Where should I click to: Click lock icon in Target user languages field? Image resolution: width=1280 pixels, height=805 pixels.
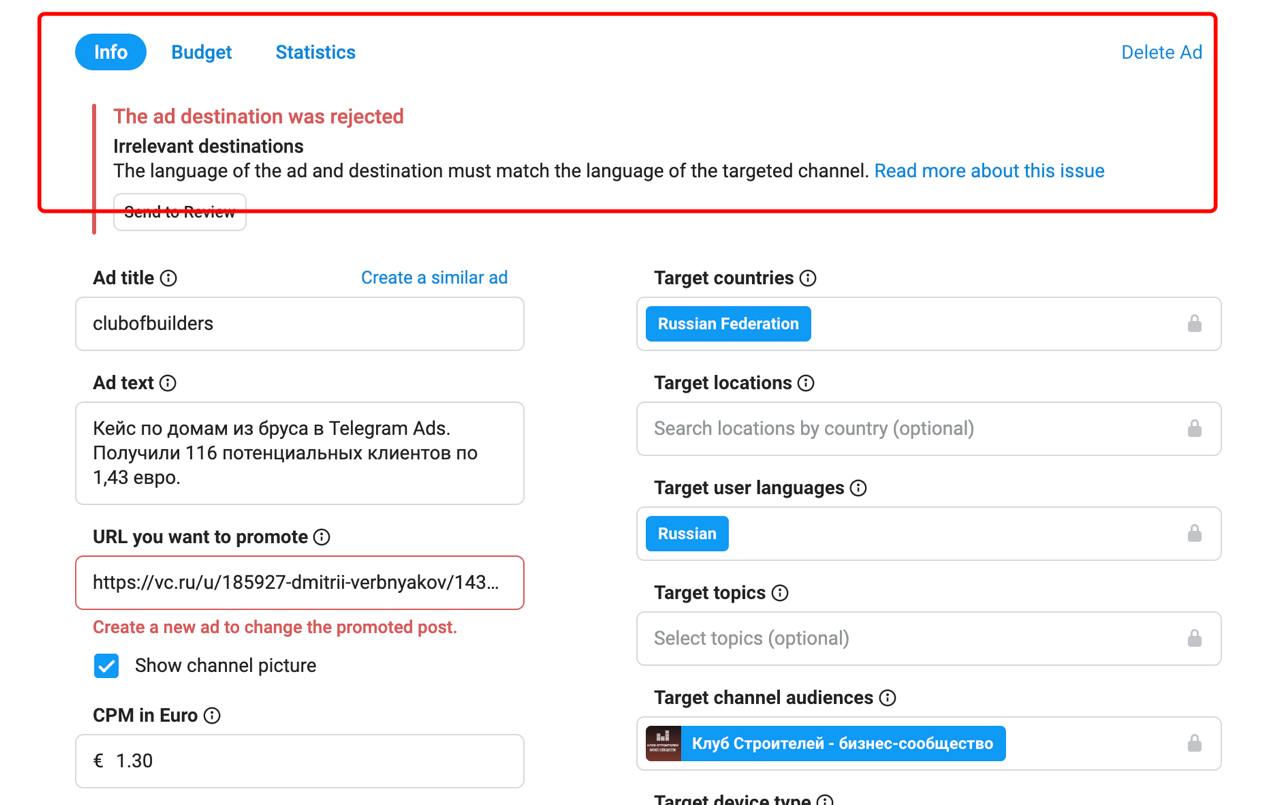click(x=1194, y=534)
